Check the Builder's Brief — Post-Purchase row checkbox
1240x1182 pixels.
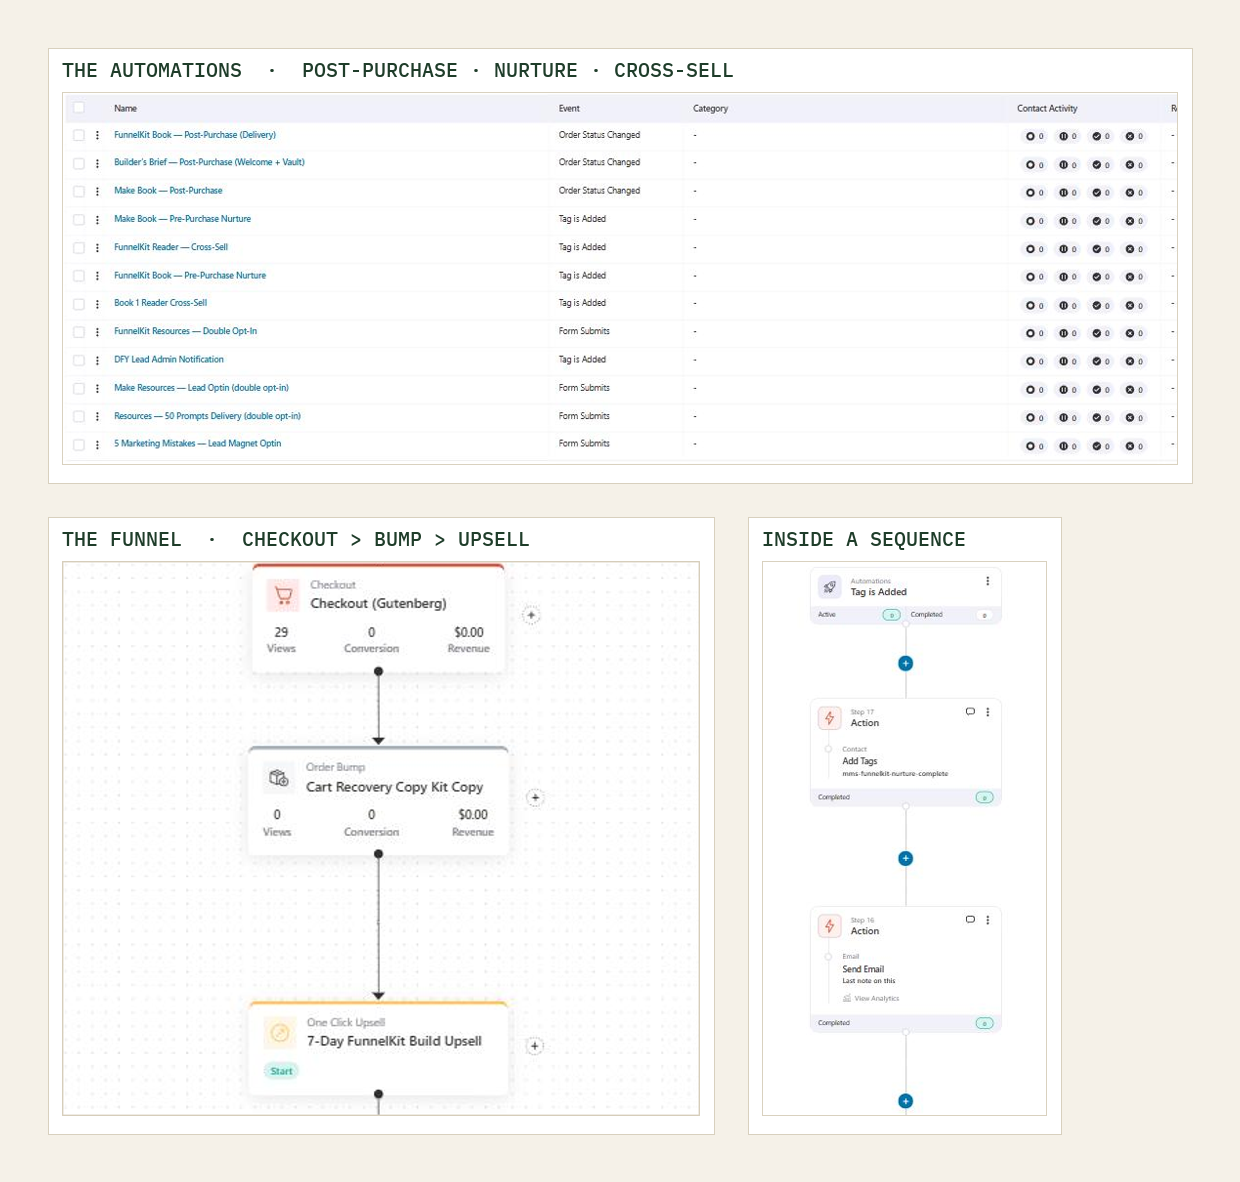click(79, 163)
